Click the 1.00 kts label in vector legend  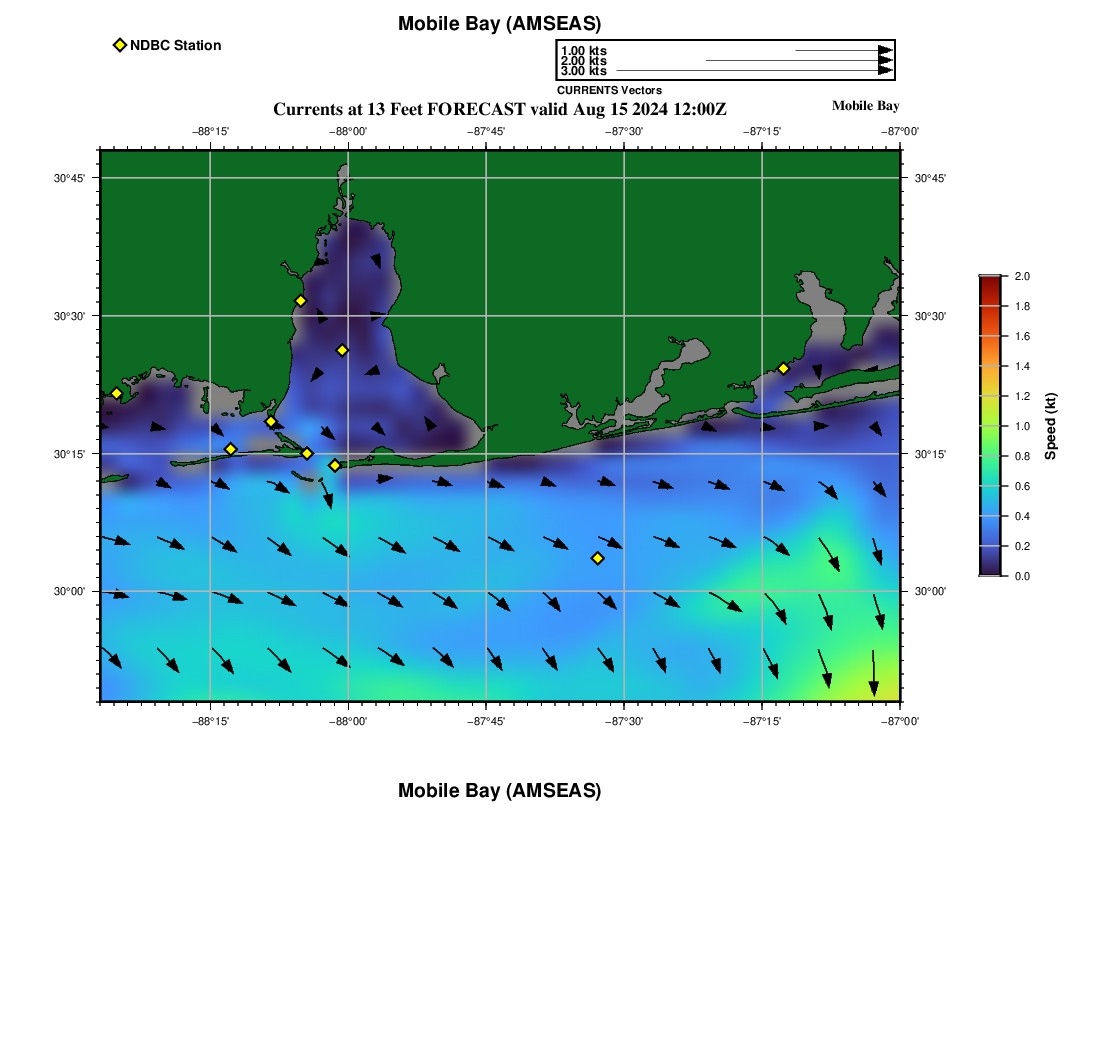coord(583,50)
